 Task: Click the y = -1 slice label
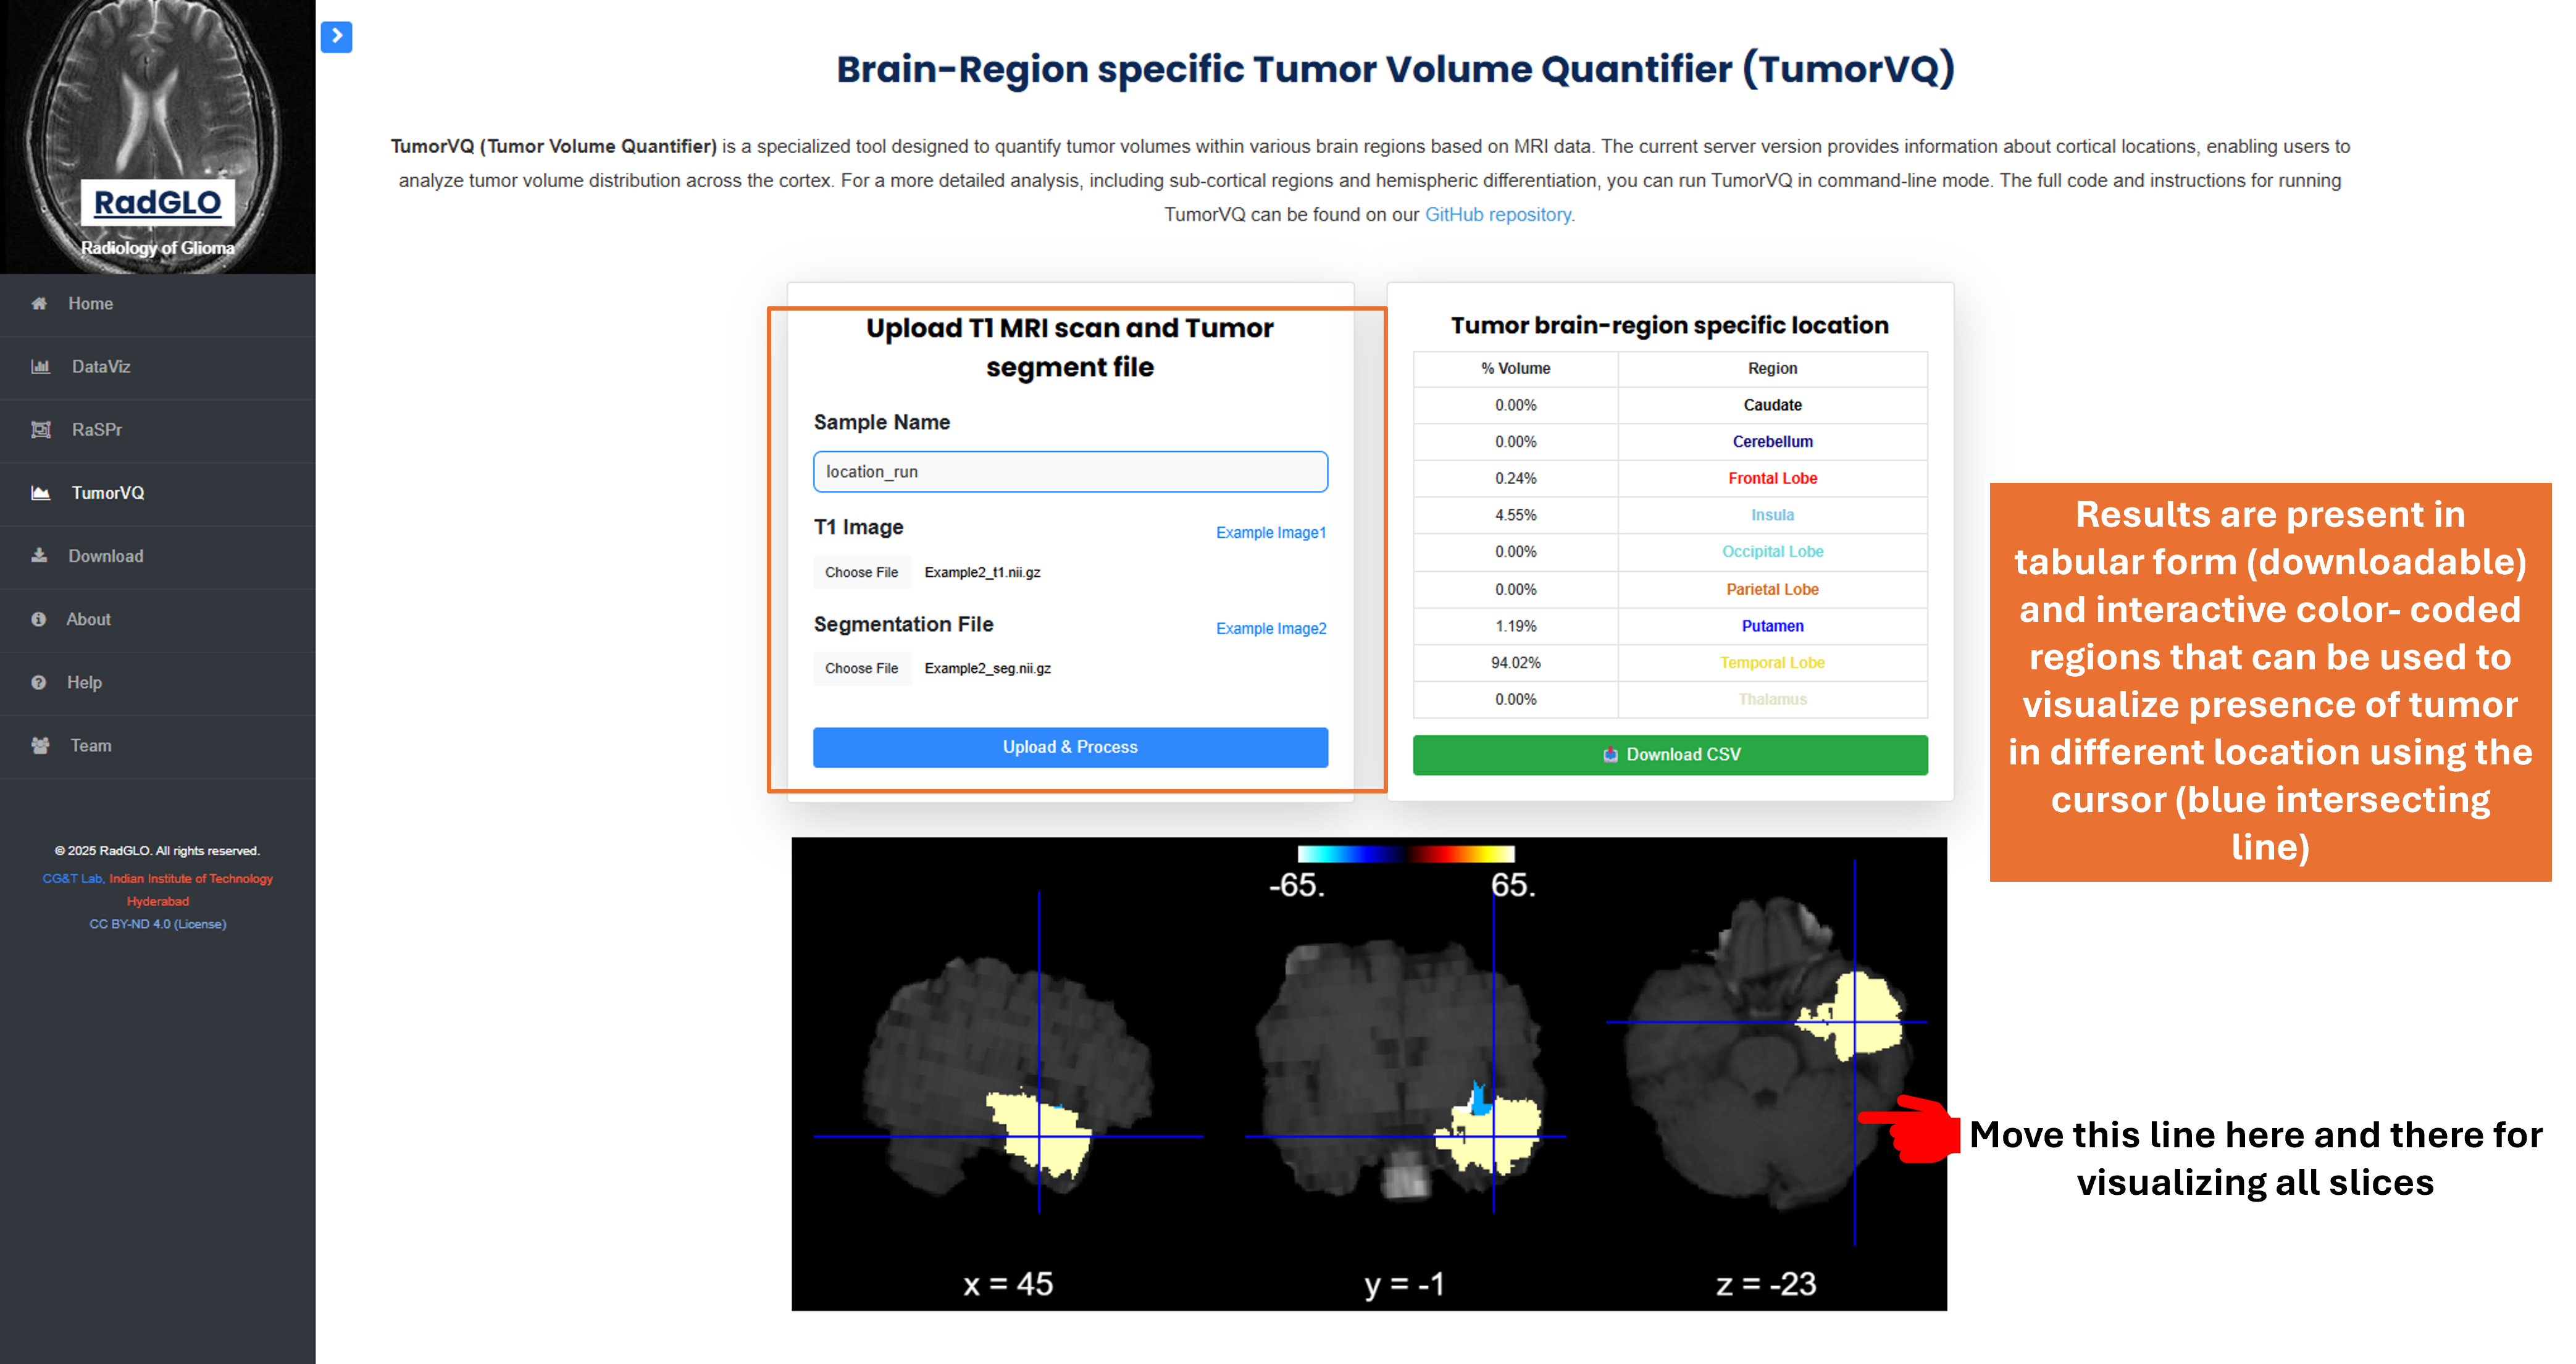1404,1284
